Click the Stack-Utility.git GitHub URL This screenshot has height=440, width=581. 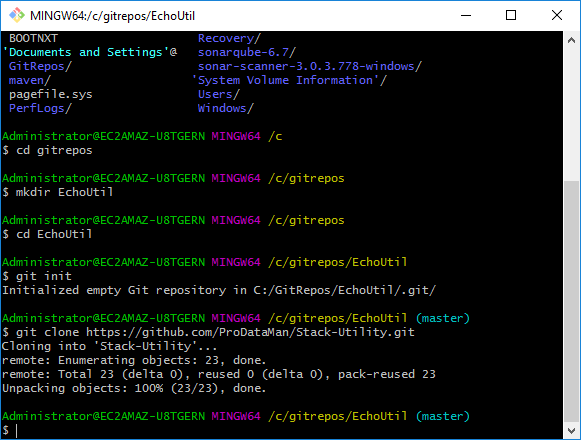coord(250,332)
